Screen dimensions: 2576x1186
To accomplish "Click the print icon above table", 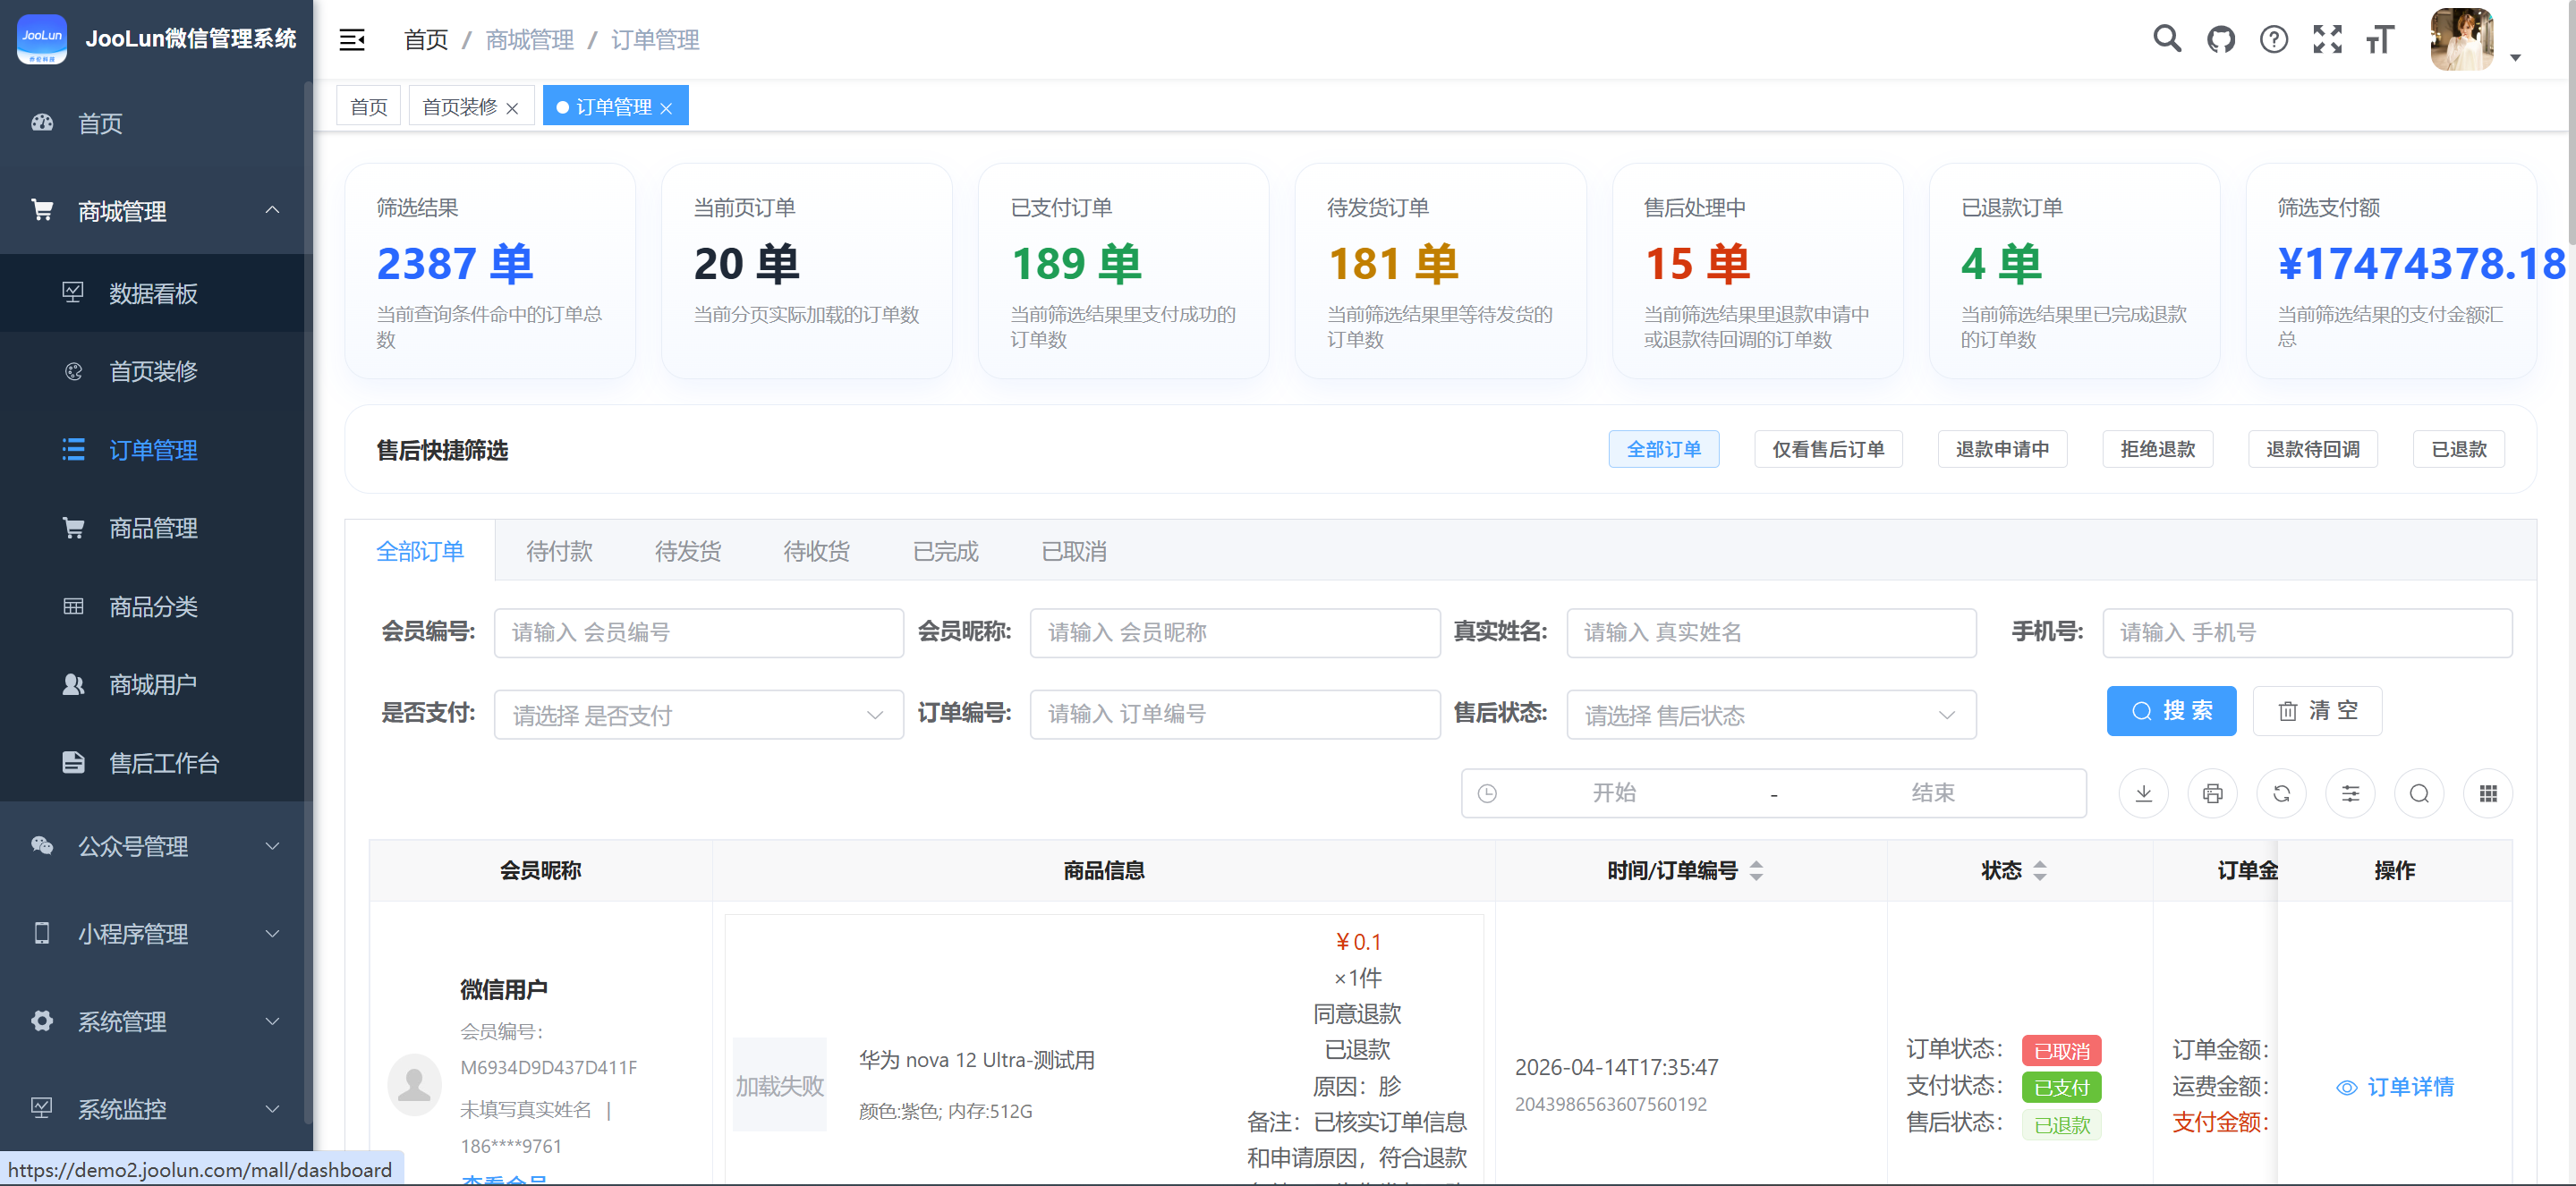I will [2212, 793].
